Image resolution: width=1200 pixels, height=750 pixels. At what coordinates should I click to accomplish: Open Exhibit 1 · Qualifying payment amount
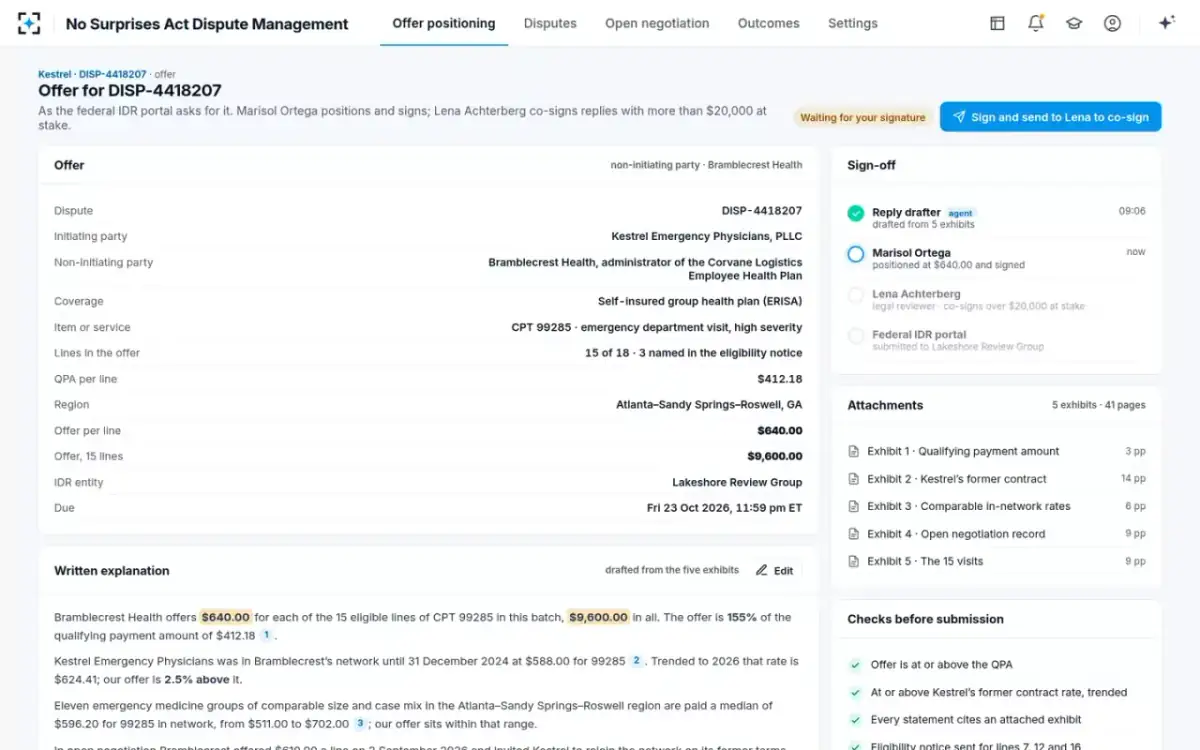(963, 451)
